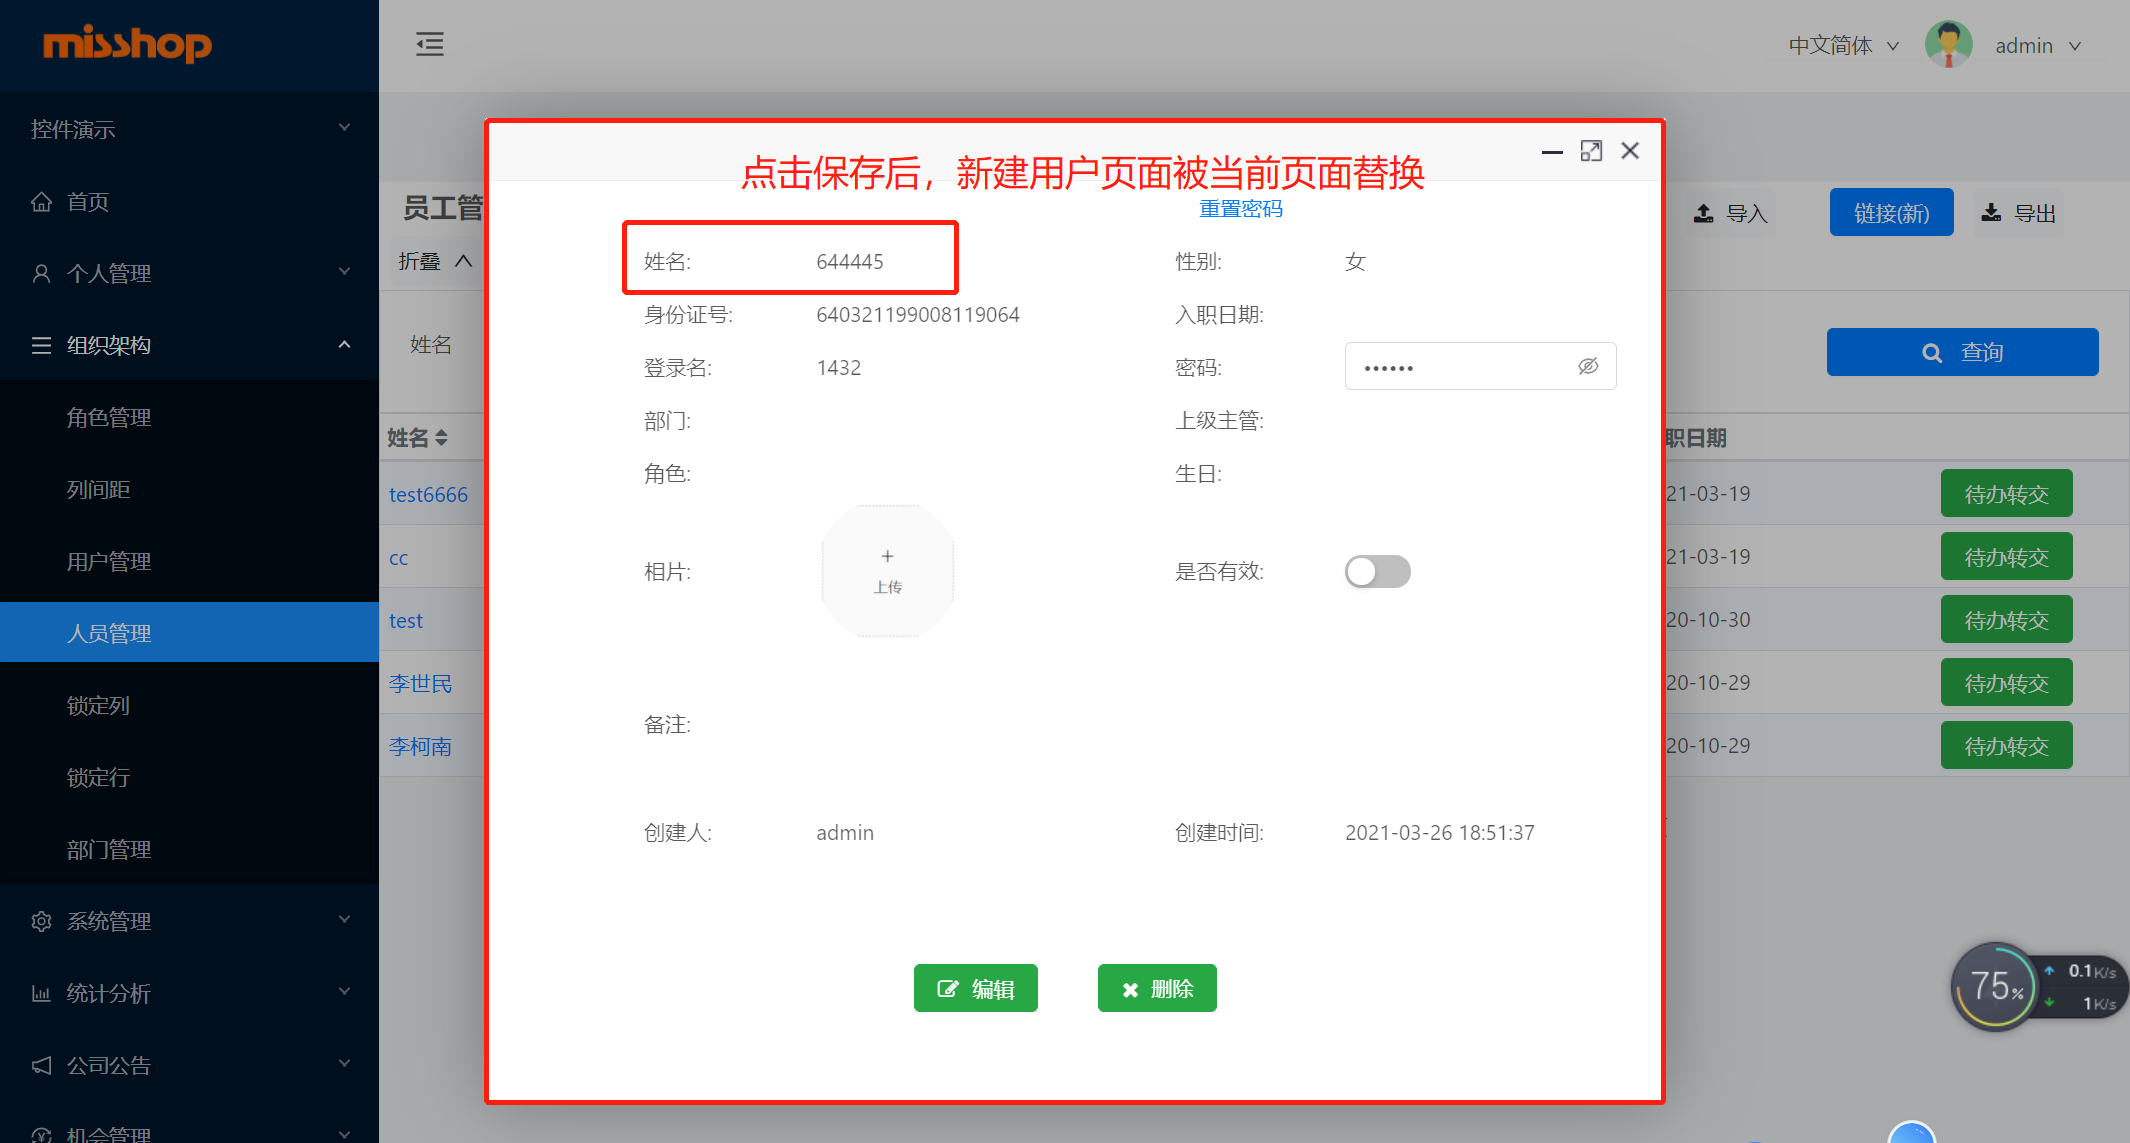Collapse the sidebar with hamburger icon
This screenshot has width=2130, height=1143.
pos(429,45)
